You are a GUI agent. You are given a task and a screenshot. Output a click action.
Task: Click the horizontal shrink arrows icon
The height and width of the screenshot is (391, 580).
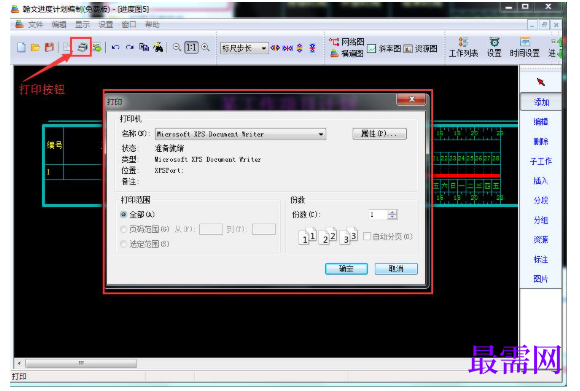288,48
